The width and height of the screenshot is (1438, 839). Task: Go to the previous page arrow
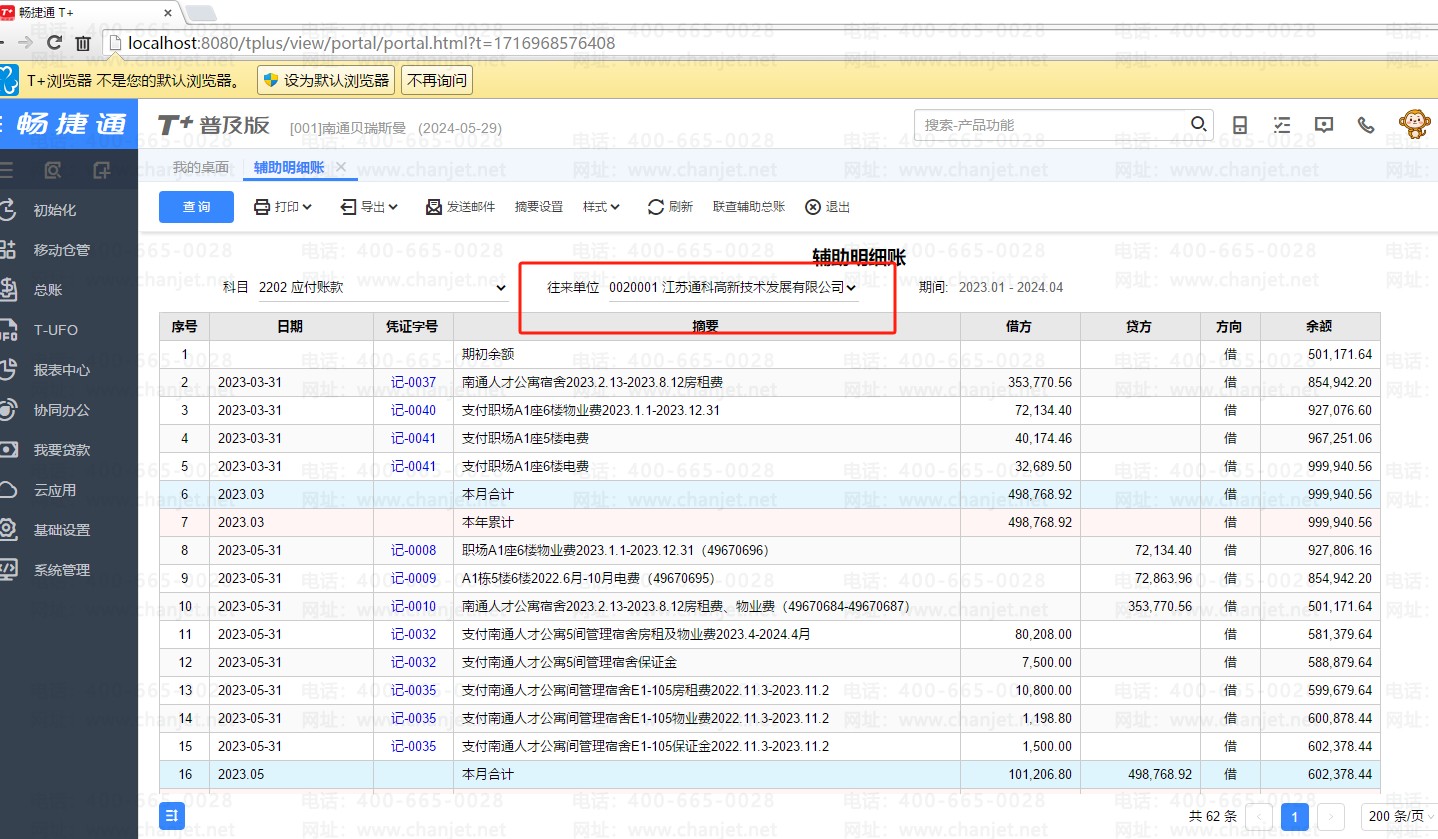(x=1259, y=816)
